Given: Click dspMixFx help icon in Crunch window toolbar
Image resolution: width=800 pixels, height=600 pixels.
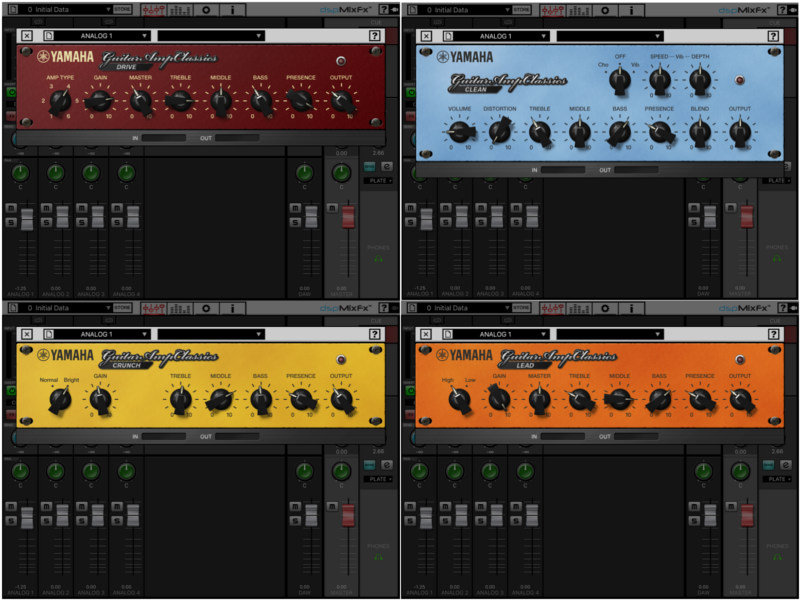Looking at the screenshot, I should (x=384, y=308).
